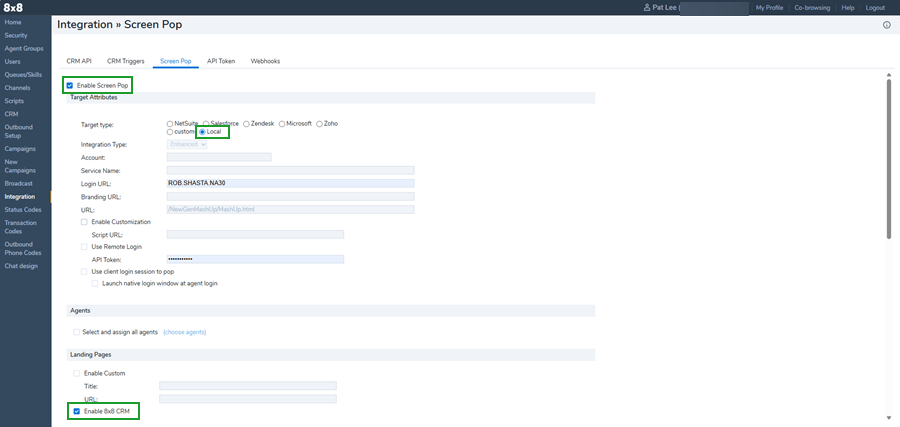Choose the Zendesk target type option
Screen dimensions: 900x427
click(246, 123)
